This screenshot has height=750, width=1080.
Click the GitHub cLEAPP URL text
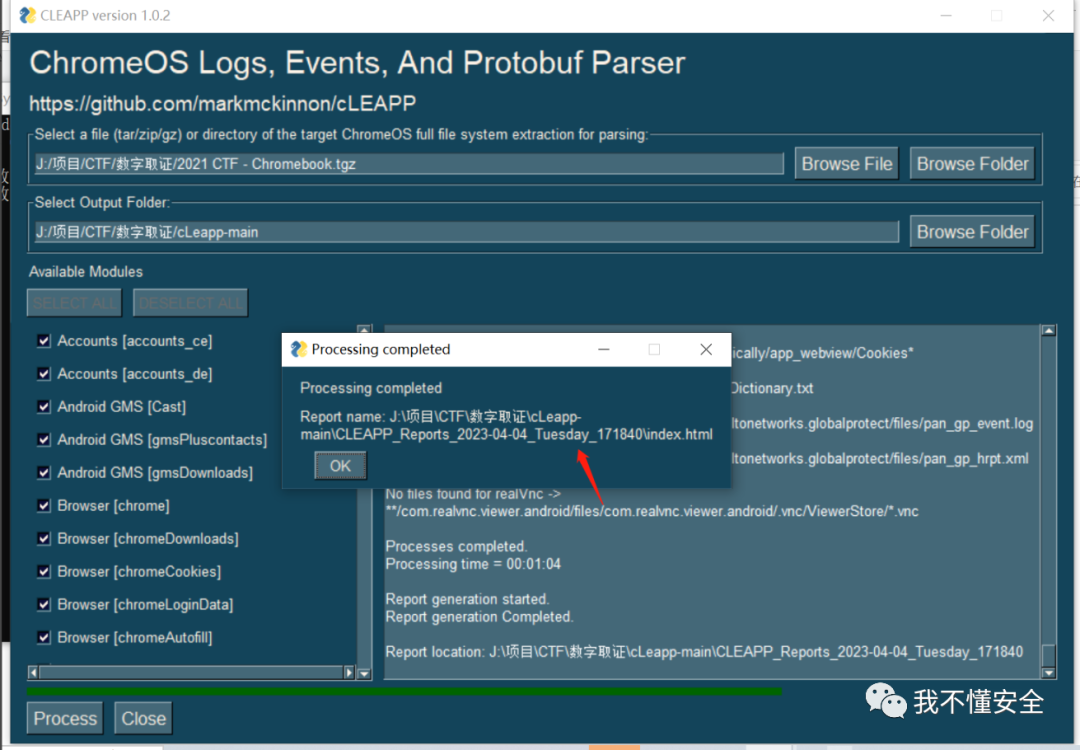click(x=222, y=103)
